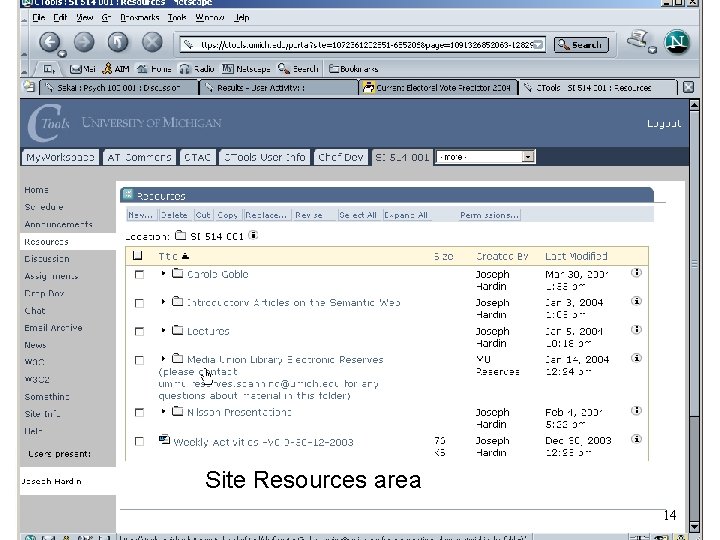The height and width of the screenshot is (540, 720).
Task: Click info icon next to SI 514 001 location
Action: [253, 235]
